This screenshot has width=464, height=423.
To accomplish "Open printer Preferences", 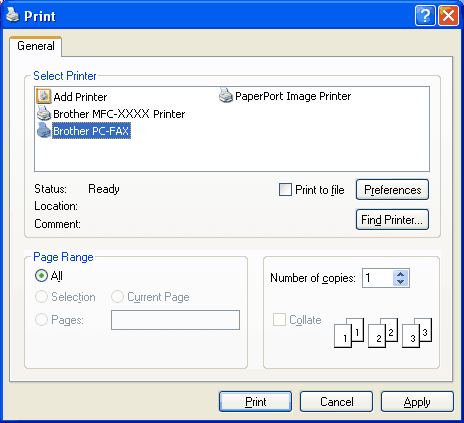I will click(x=392, y=190).
